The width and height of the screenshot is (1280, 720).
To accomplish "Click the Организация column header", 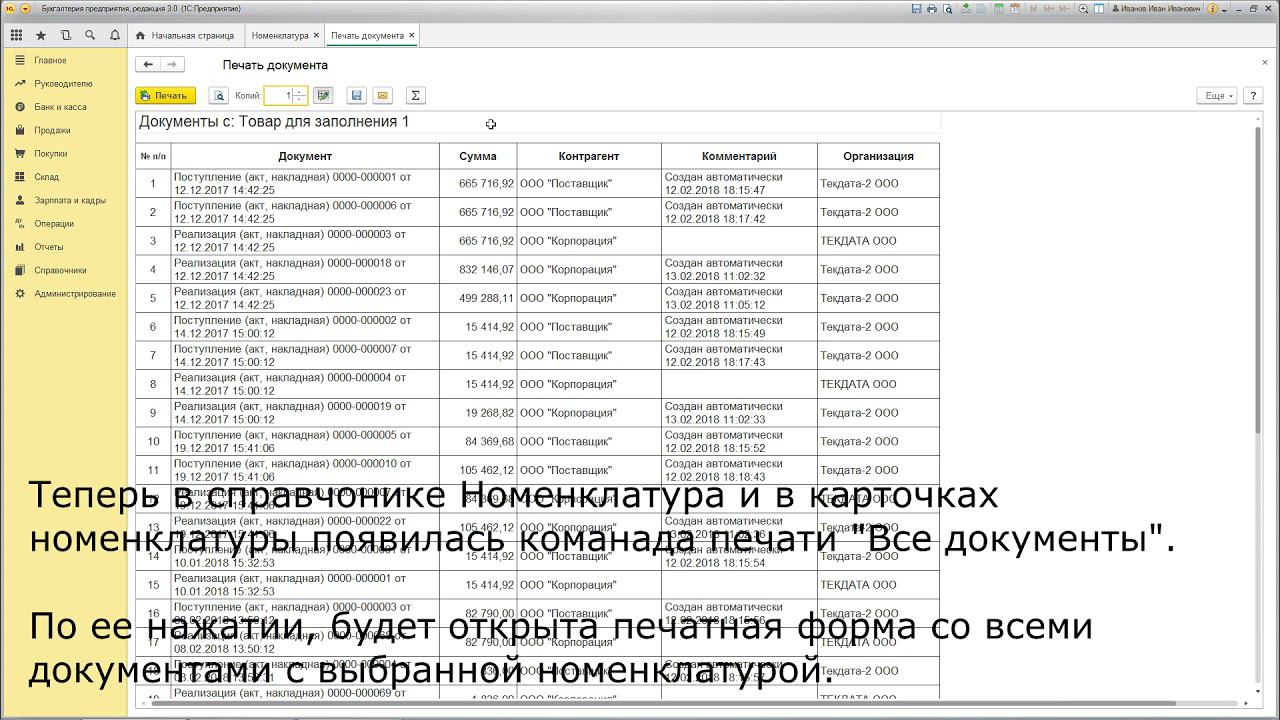I will 878,156.
